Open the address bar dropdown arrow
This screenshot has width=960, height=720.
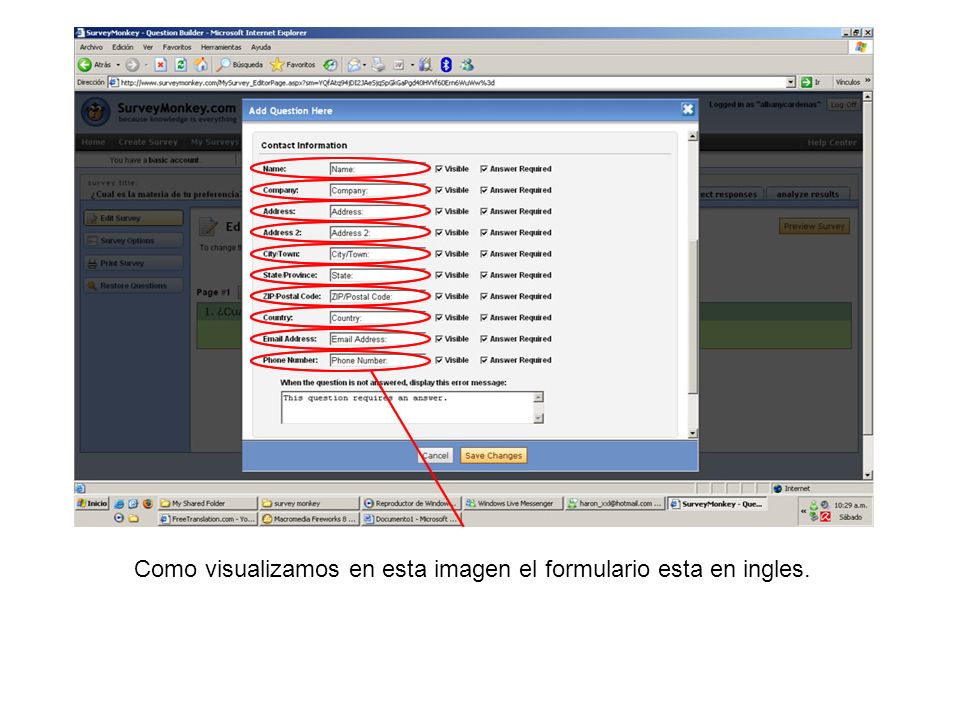(x=790, y=82)
